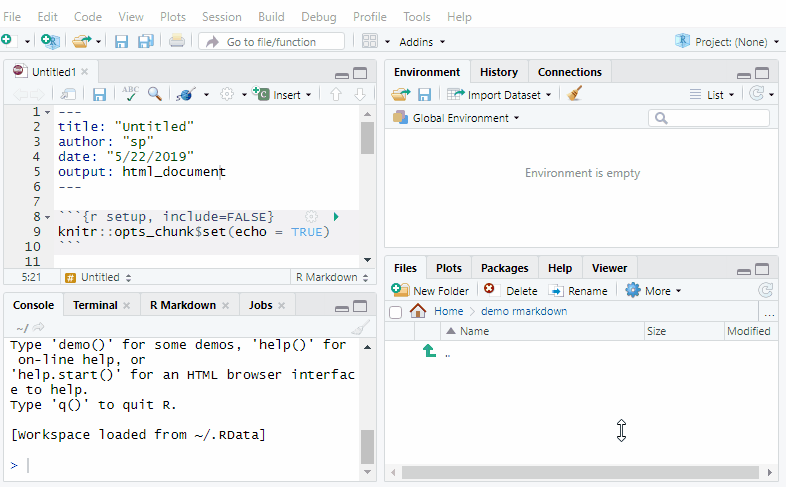This screenshot has width=786, height=487.
Task: Click the find/replace magnifier icon
Action: click(155, 94)
